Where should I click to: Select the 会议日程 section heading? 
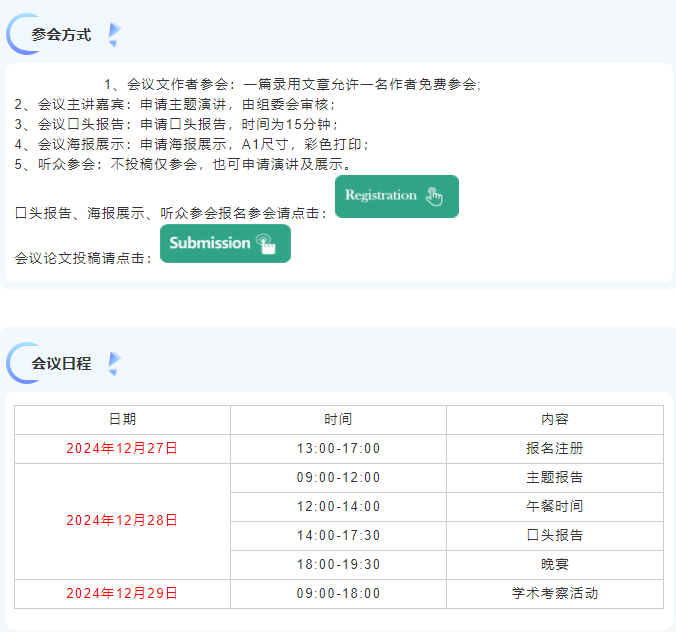[61, 364]
